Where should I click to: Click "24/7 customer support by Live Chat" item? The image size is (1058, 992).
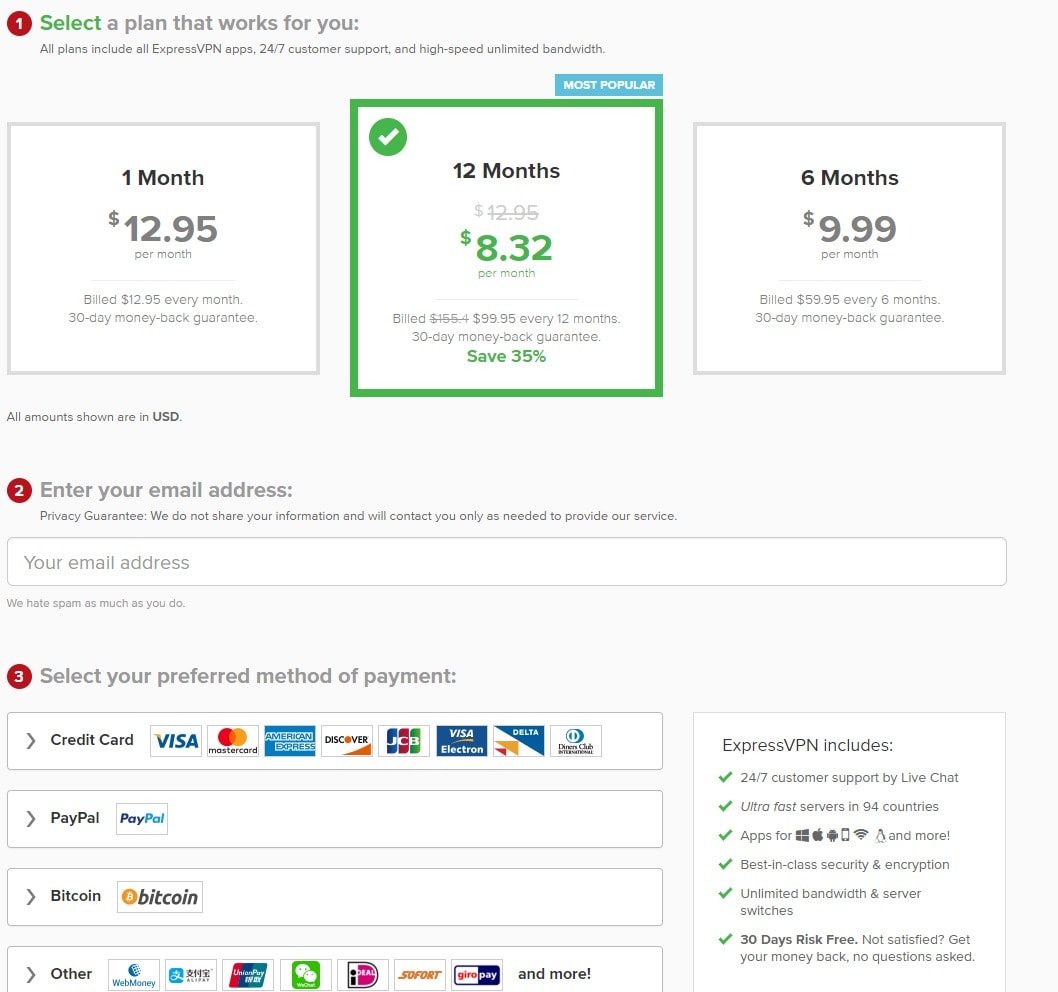tap(849, 777)
